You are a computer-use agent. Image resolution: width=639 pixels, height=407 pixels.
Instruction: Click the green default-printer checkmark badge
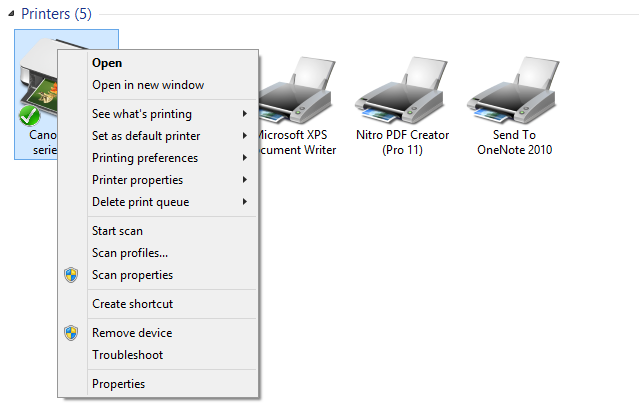coord(30,117)
